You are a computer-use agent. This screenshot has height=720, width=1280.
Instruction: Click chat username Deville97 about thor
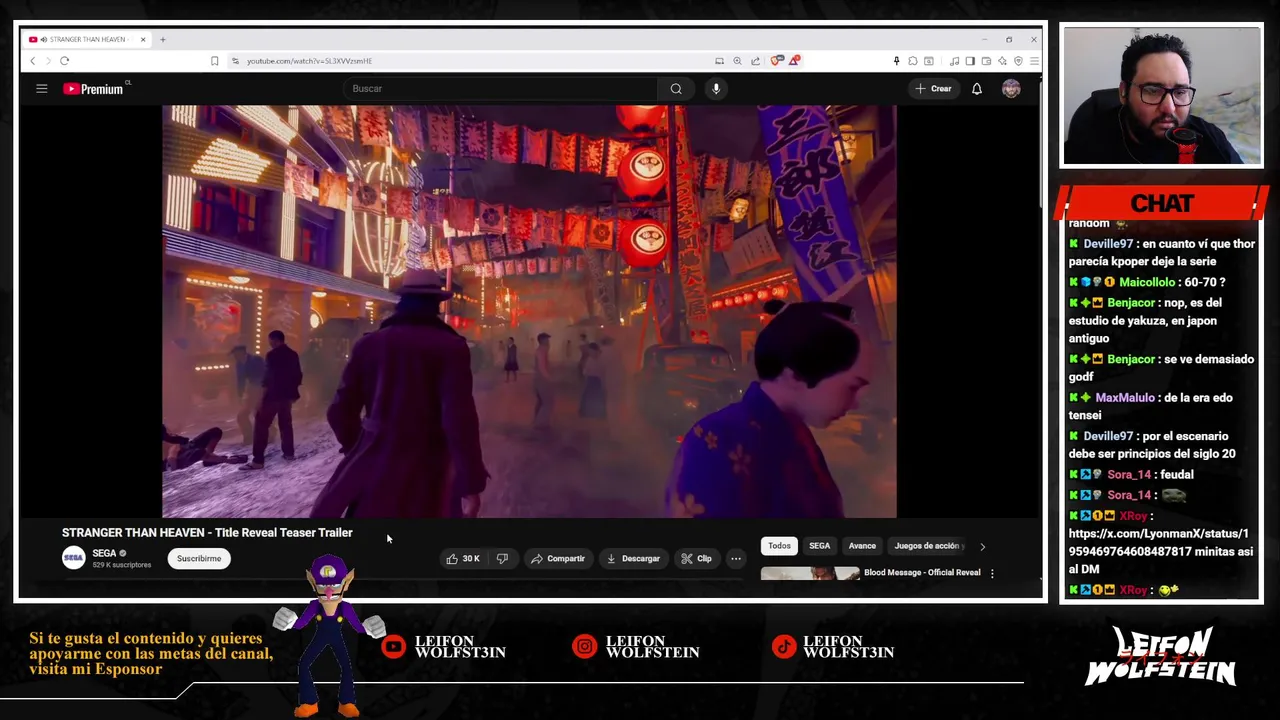click(x=1108, y=244)
